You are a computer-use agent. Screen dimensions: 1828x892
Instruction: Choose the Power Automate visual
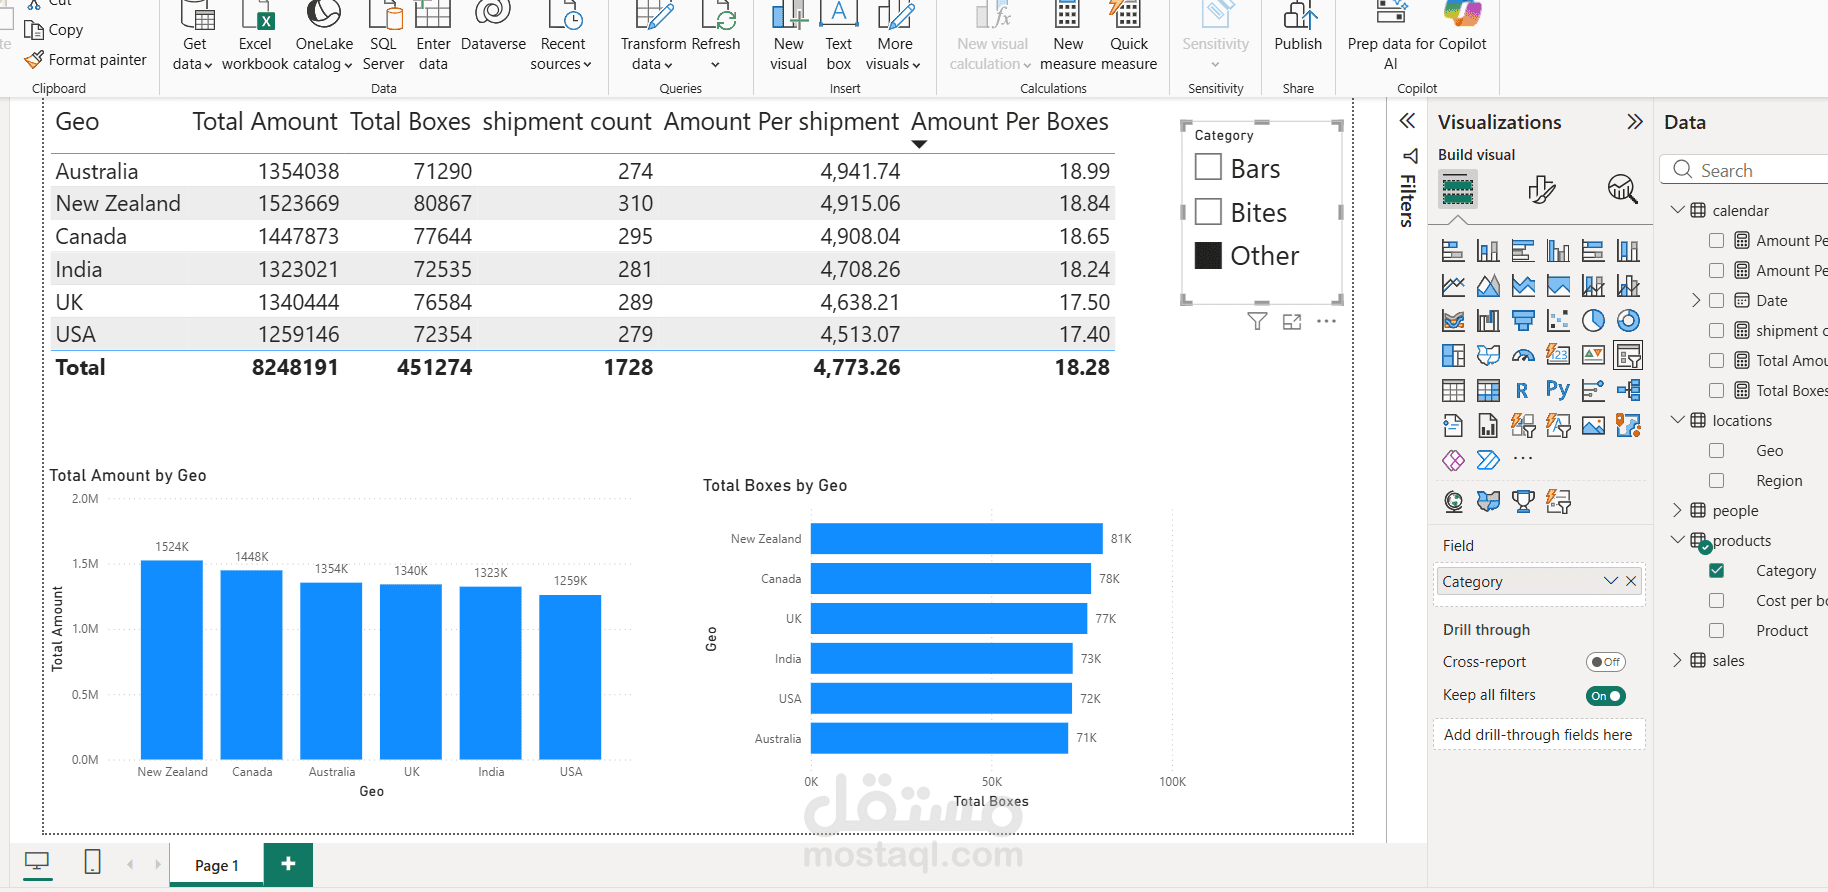click(x=1488, y=460)
